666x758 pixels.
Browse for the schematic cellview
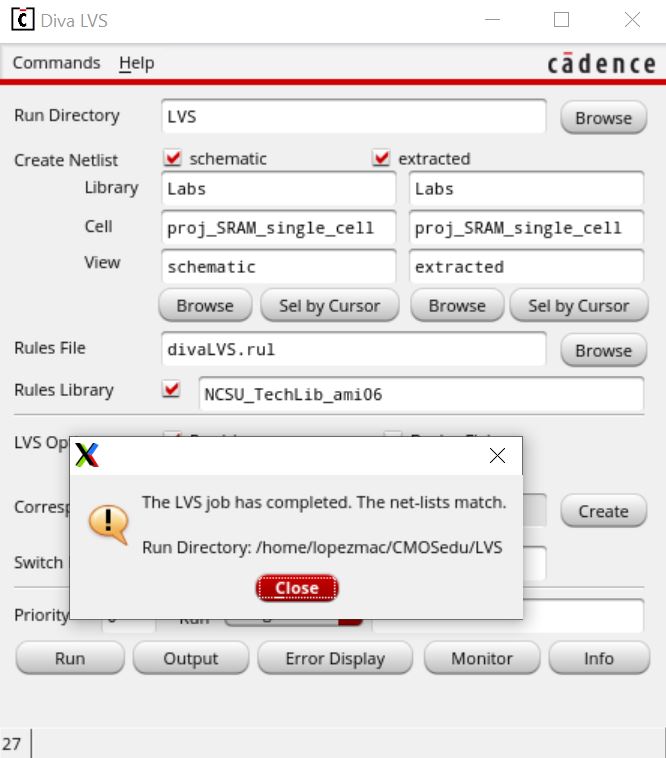click(205, 305)
